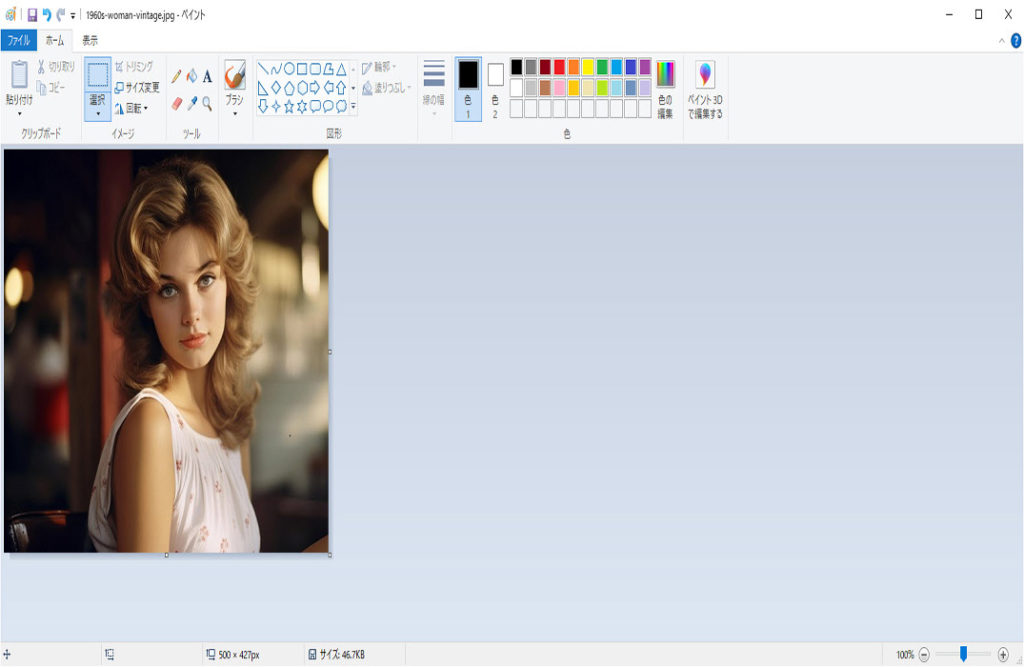The image size is (1024, 667).
Task: Select the Eraser tool
Action: click(177, 103)
